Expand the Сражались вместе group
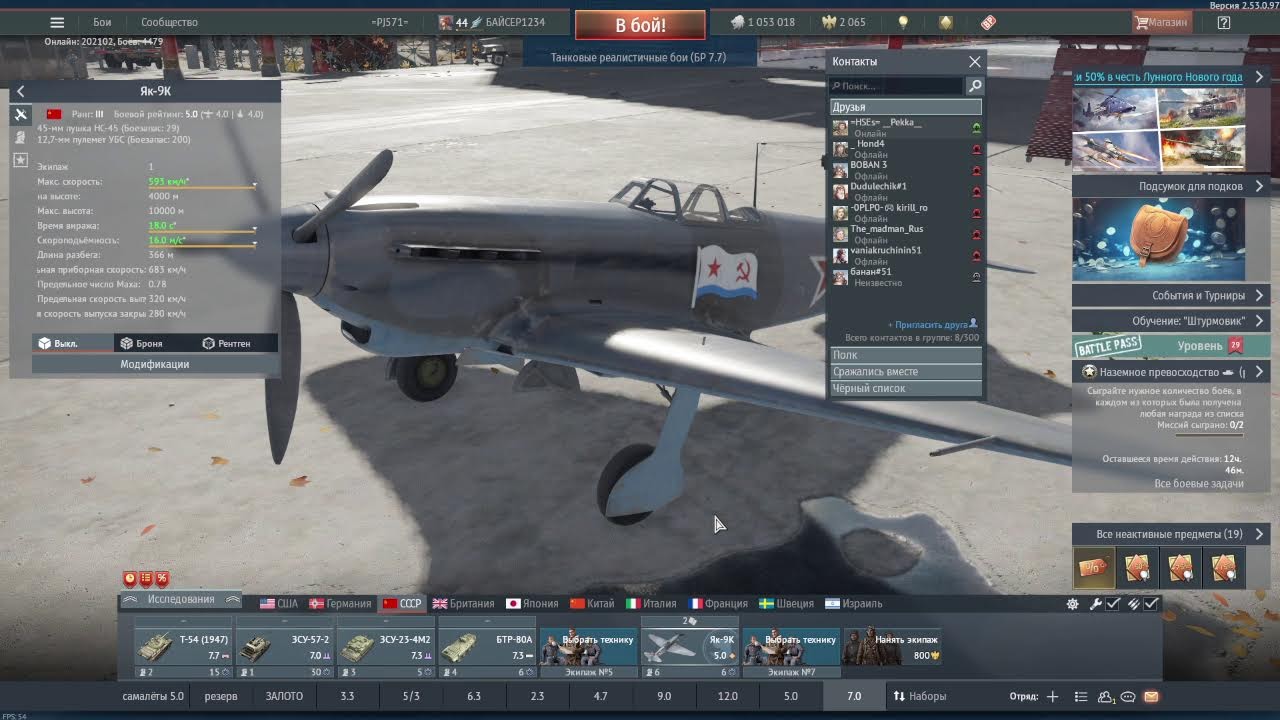 click(x=906, y=371)
